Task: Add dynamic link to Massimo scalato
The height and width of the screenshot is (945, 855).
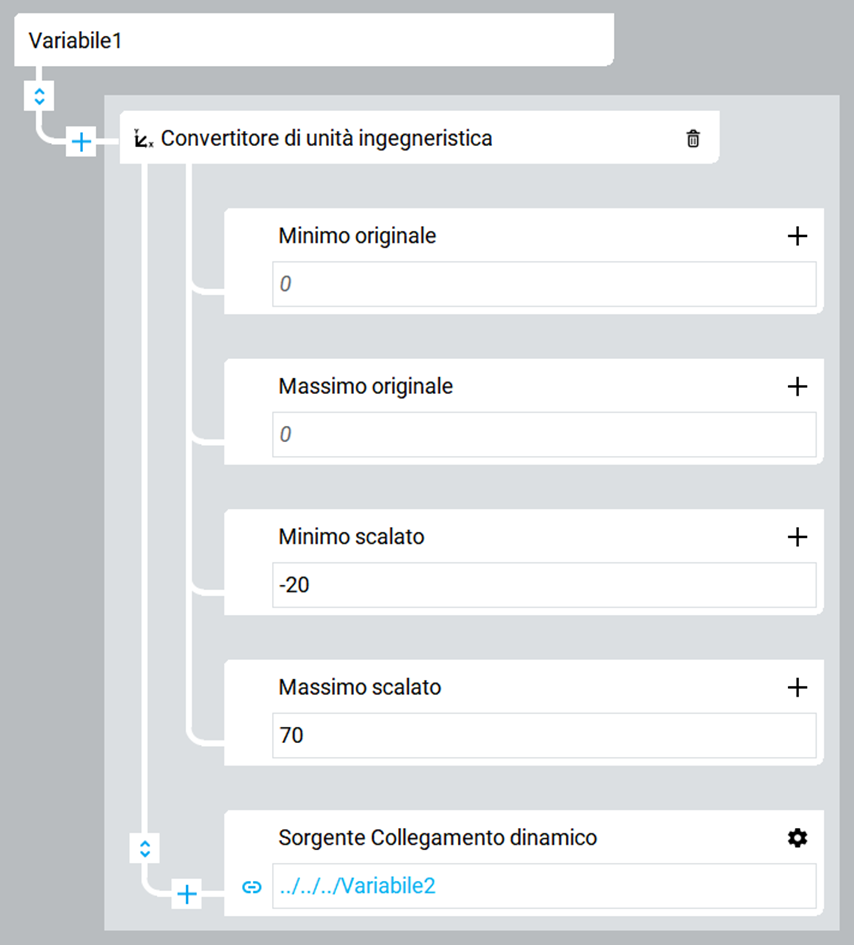Action: coord(797,687)
